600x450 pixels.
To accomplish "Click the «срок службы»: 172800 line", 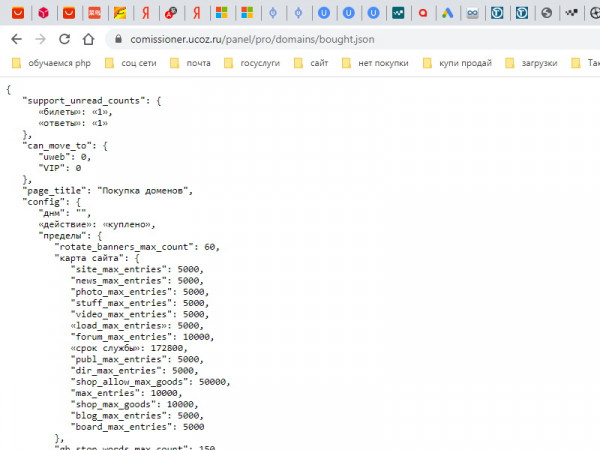I will click(129, 348).
